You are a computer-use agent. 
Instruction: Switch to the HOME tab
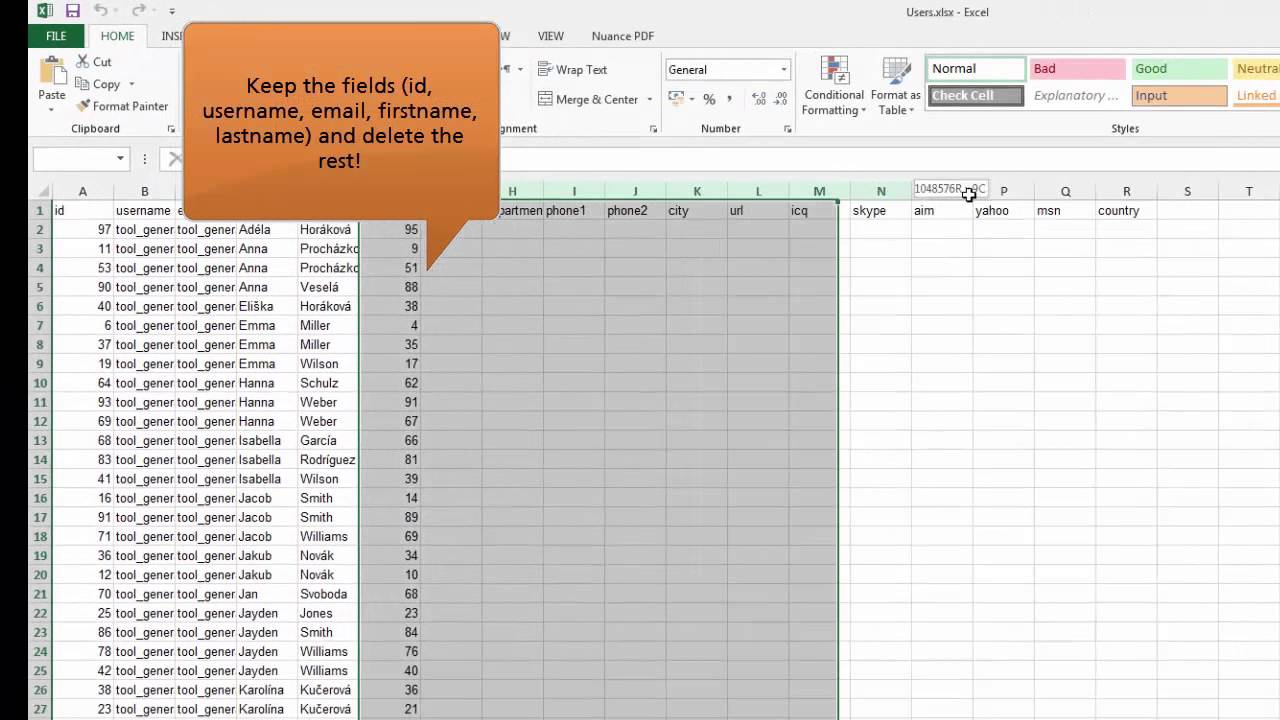(117, 36)
